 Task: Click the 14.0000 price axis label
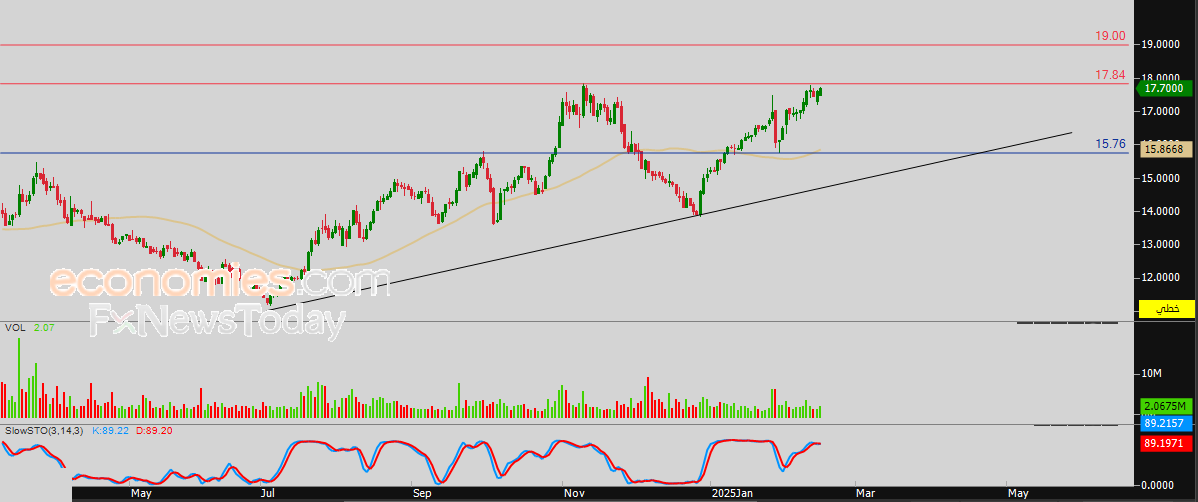1160,211
